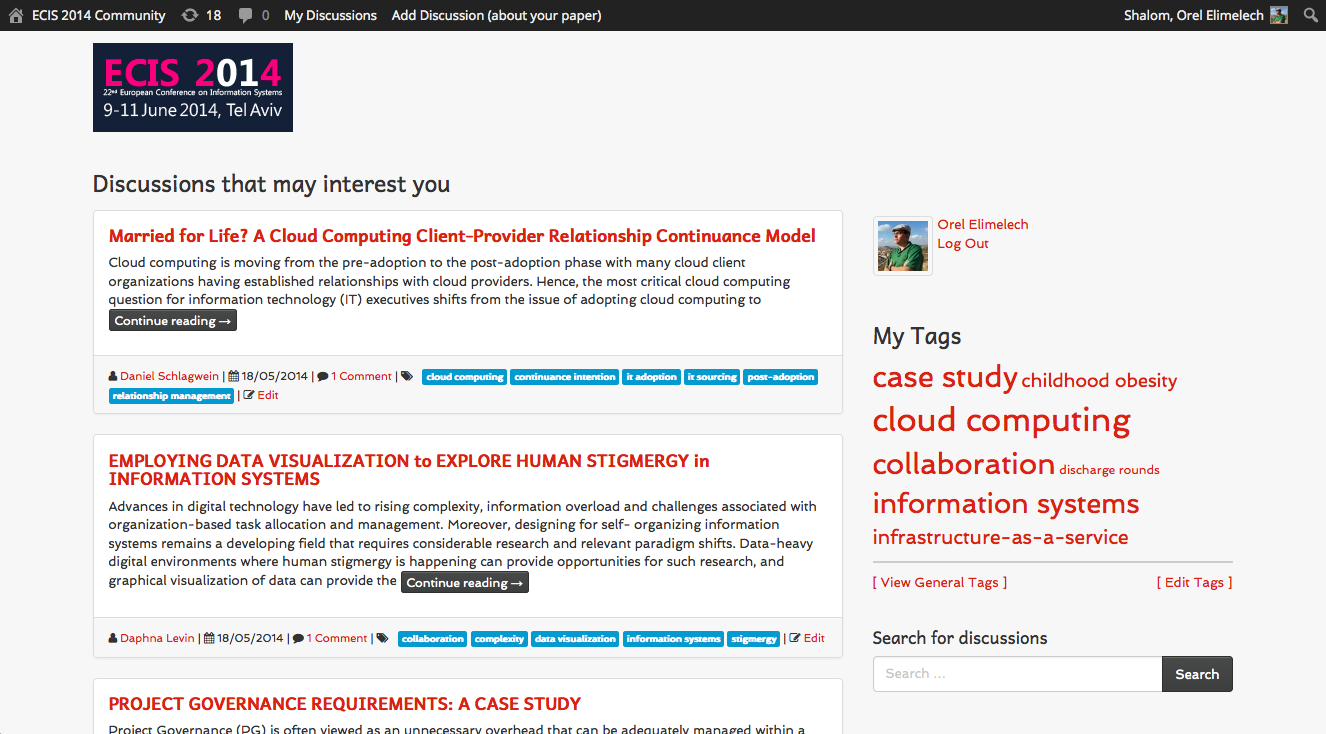The width and height of the screenshot is (1326, 734).
Task: Click 18/05/2014 date on Daphna Levin's post
Action: coord(250,638)
